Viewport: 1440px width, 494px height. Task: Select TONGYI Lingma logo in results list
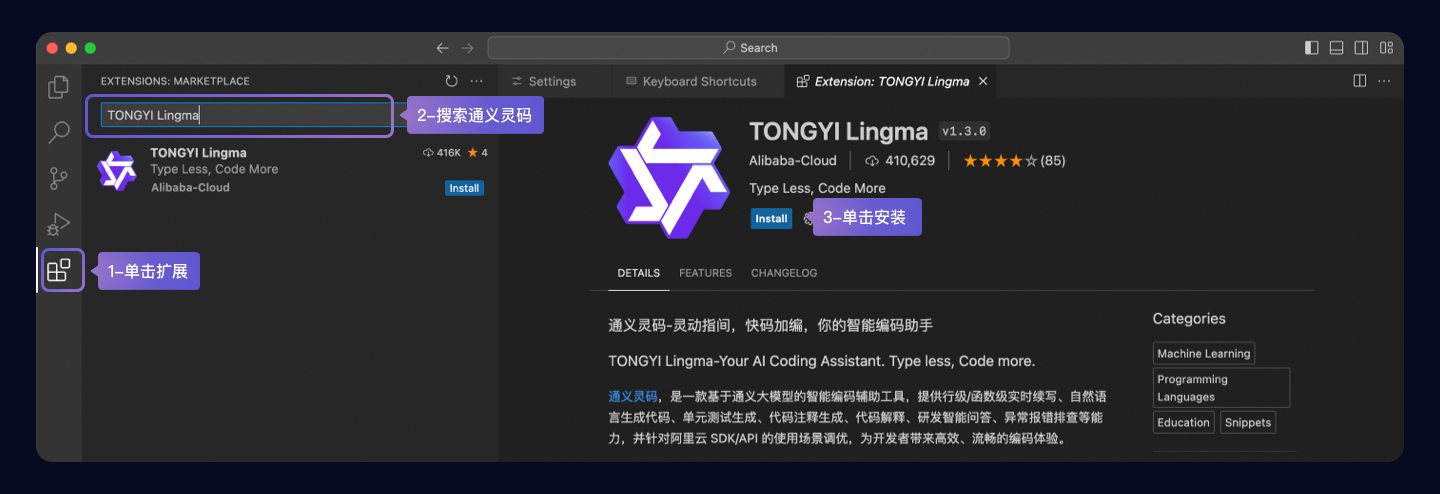(117, 170)
